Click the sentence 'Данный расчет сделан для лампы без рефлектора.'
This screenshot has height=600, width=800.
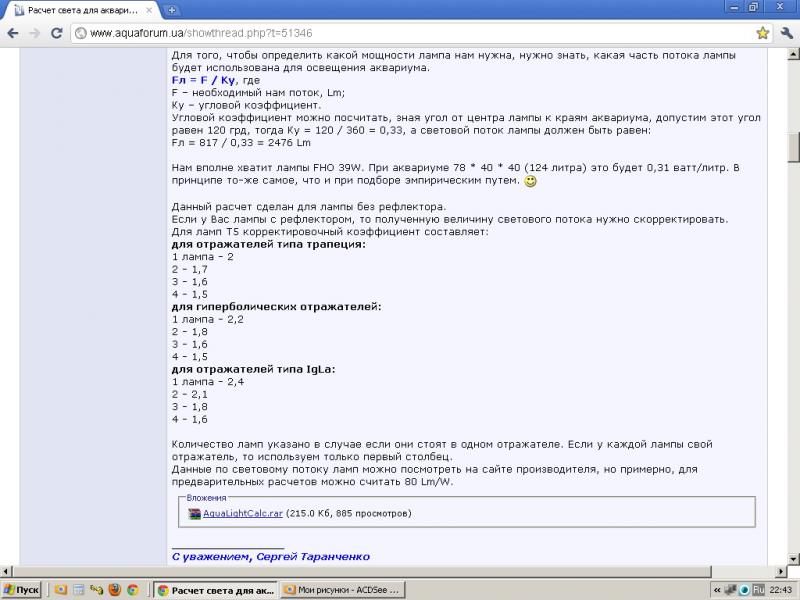309,207
